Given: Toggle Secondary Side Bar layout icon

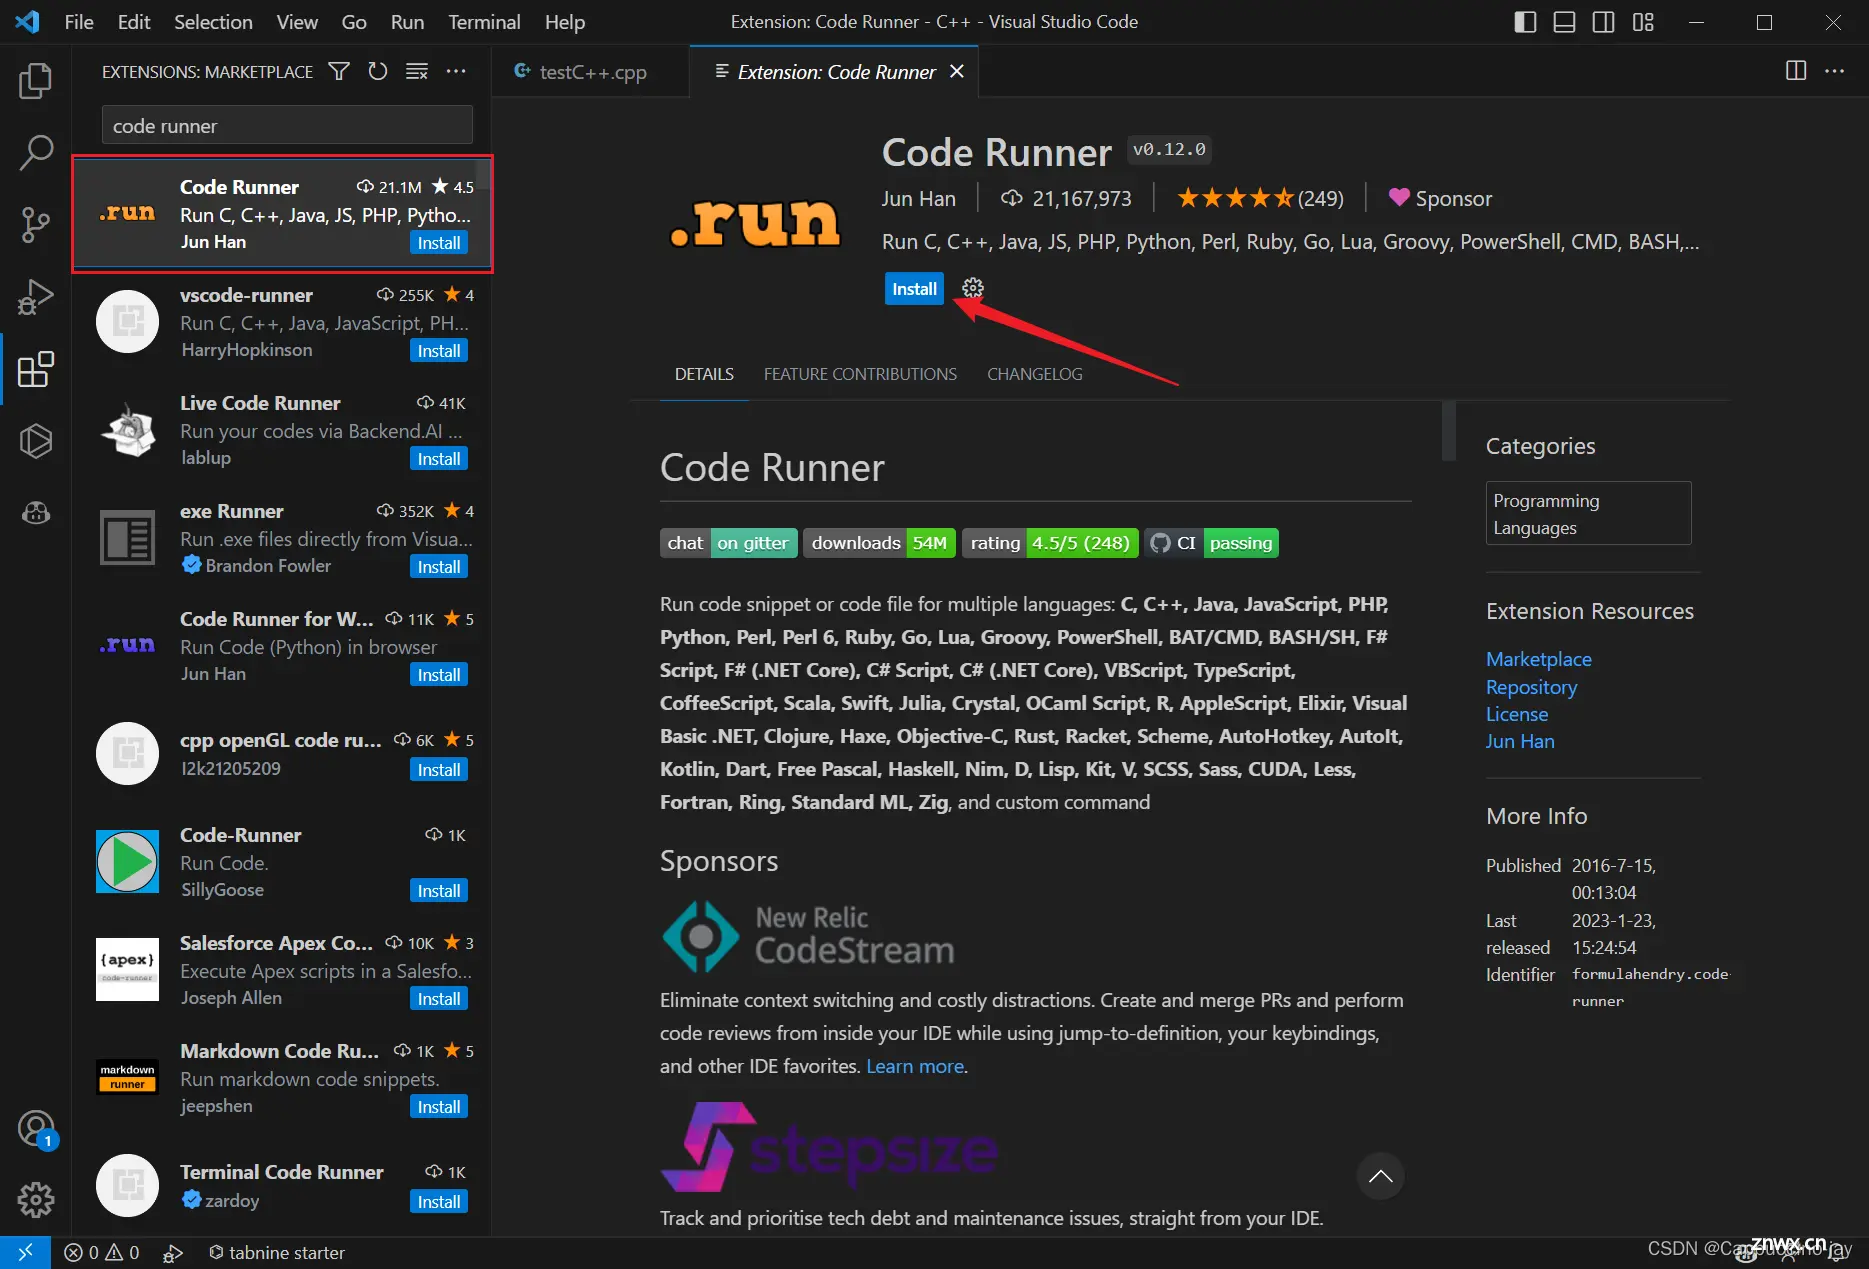Looking at the screenshot, I should 1603,22.
